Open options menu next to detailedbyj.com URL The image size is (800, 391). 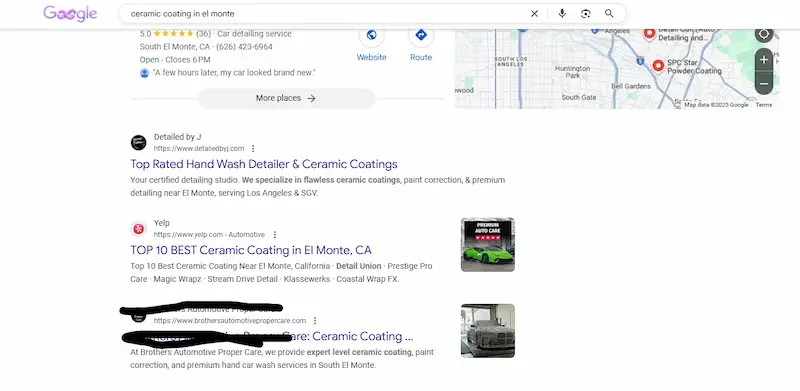tap(253, 149)
